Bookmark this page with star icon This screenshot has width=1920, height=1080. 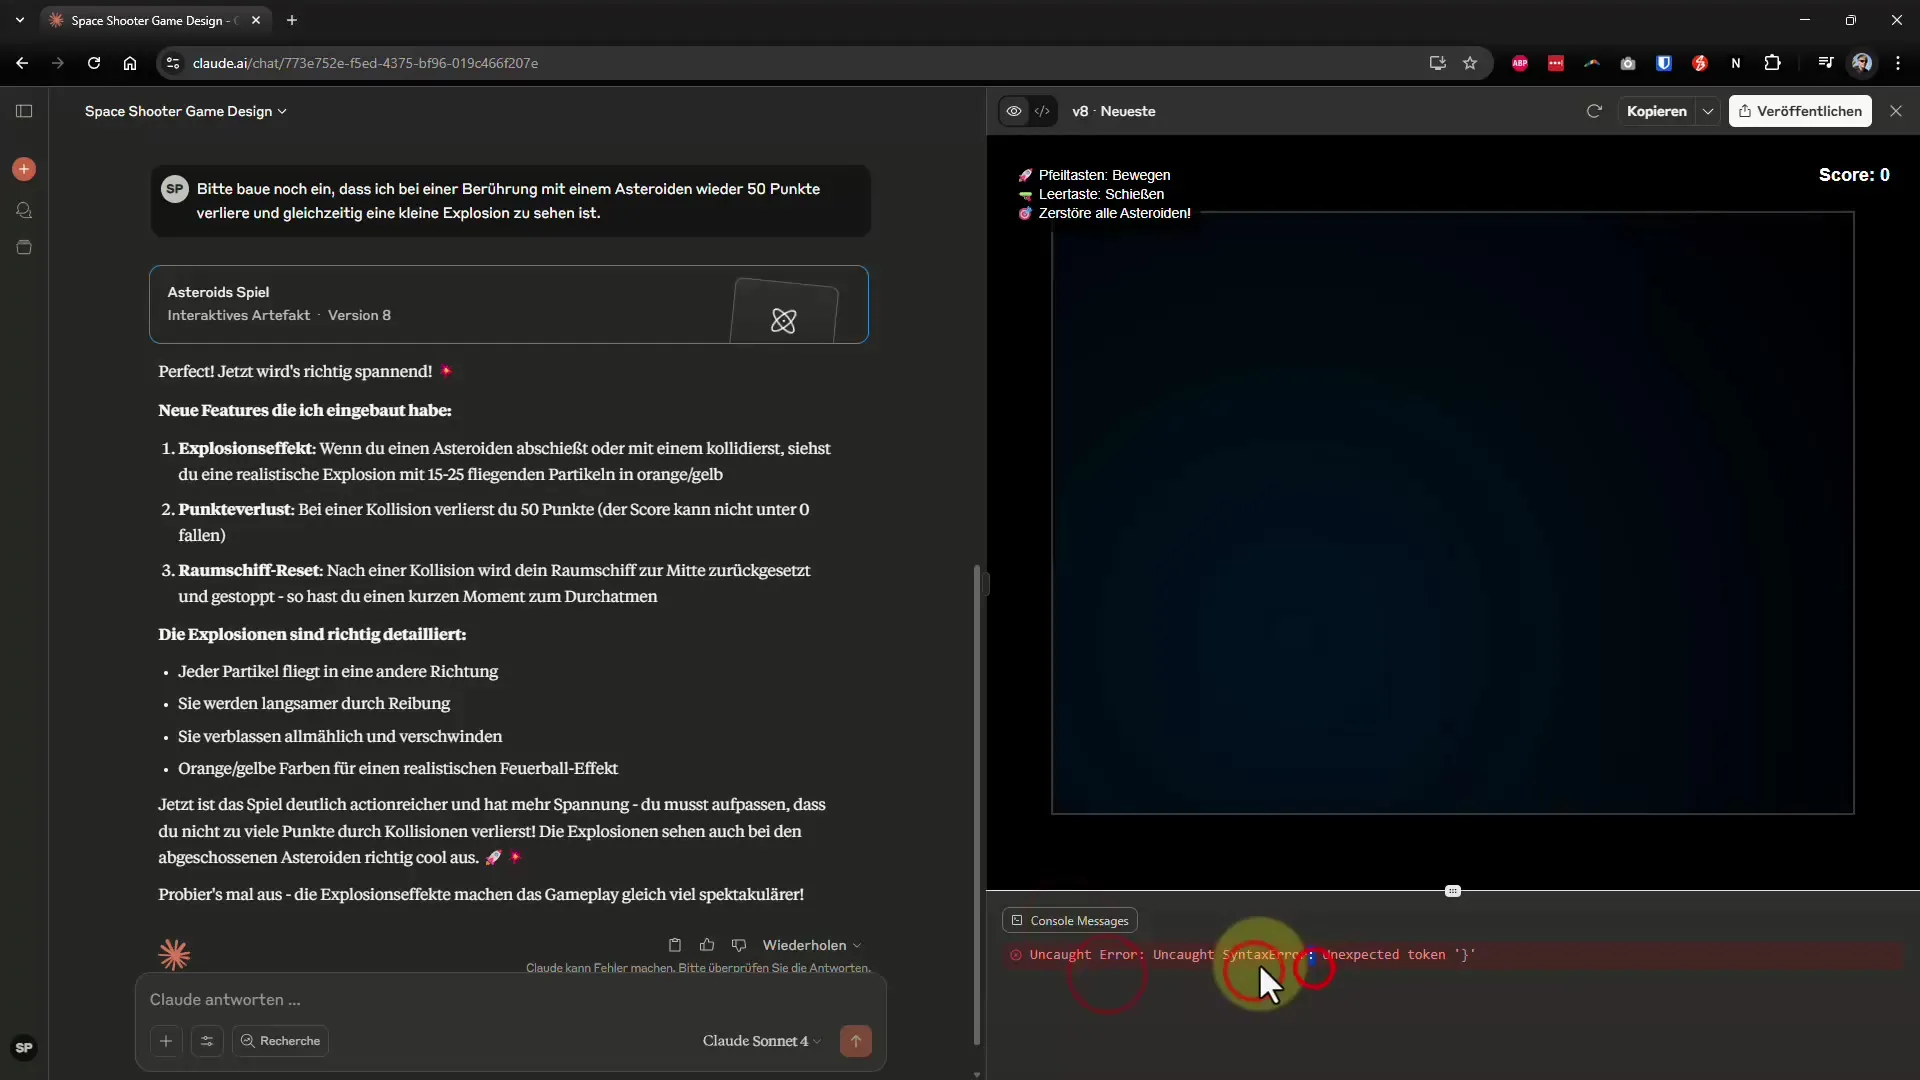1470,63
